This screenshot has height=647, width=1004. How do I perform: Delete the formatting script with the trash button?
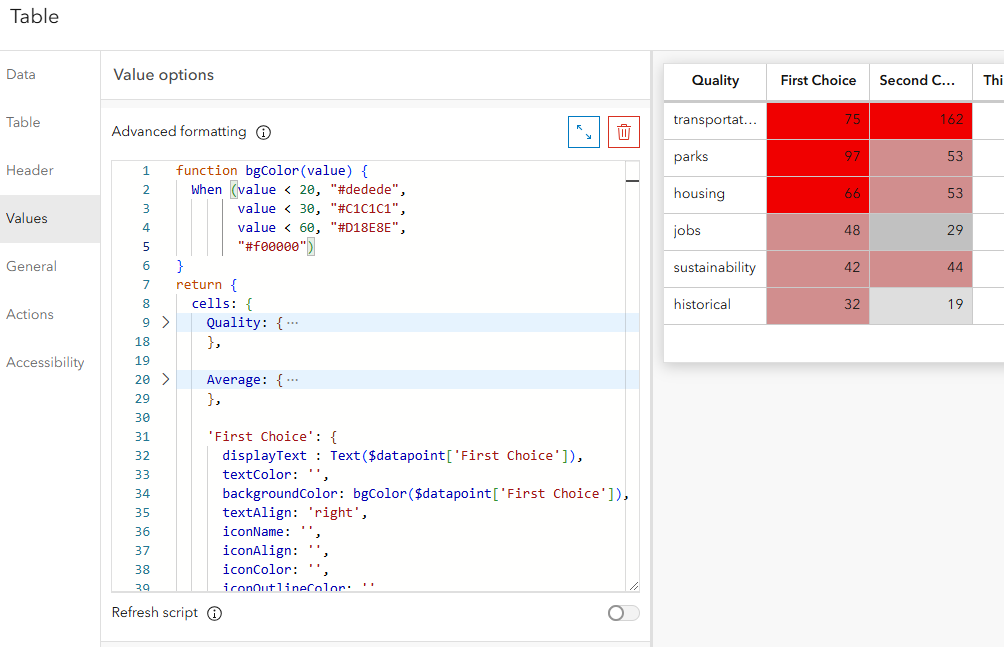pos(623,131)
